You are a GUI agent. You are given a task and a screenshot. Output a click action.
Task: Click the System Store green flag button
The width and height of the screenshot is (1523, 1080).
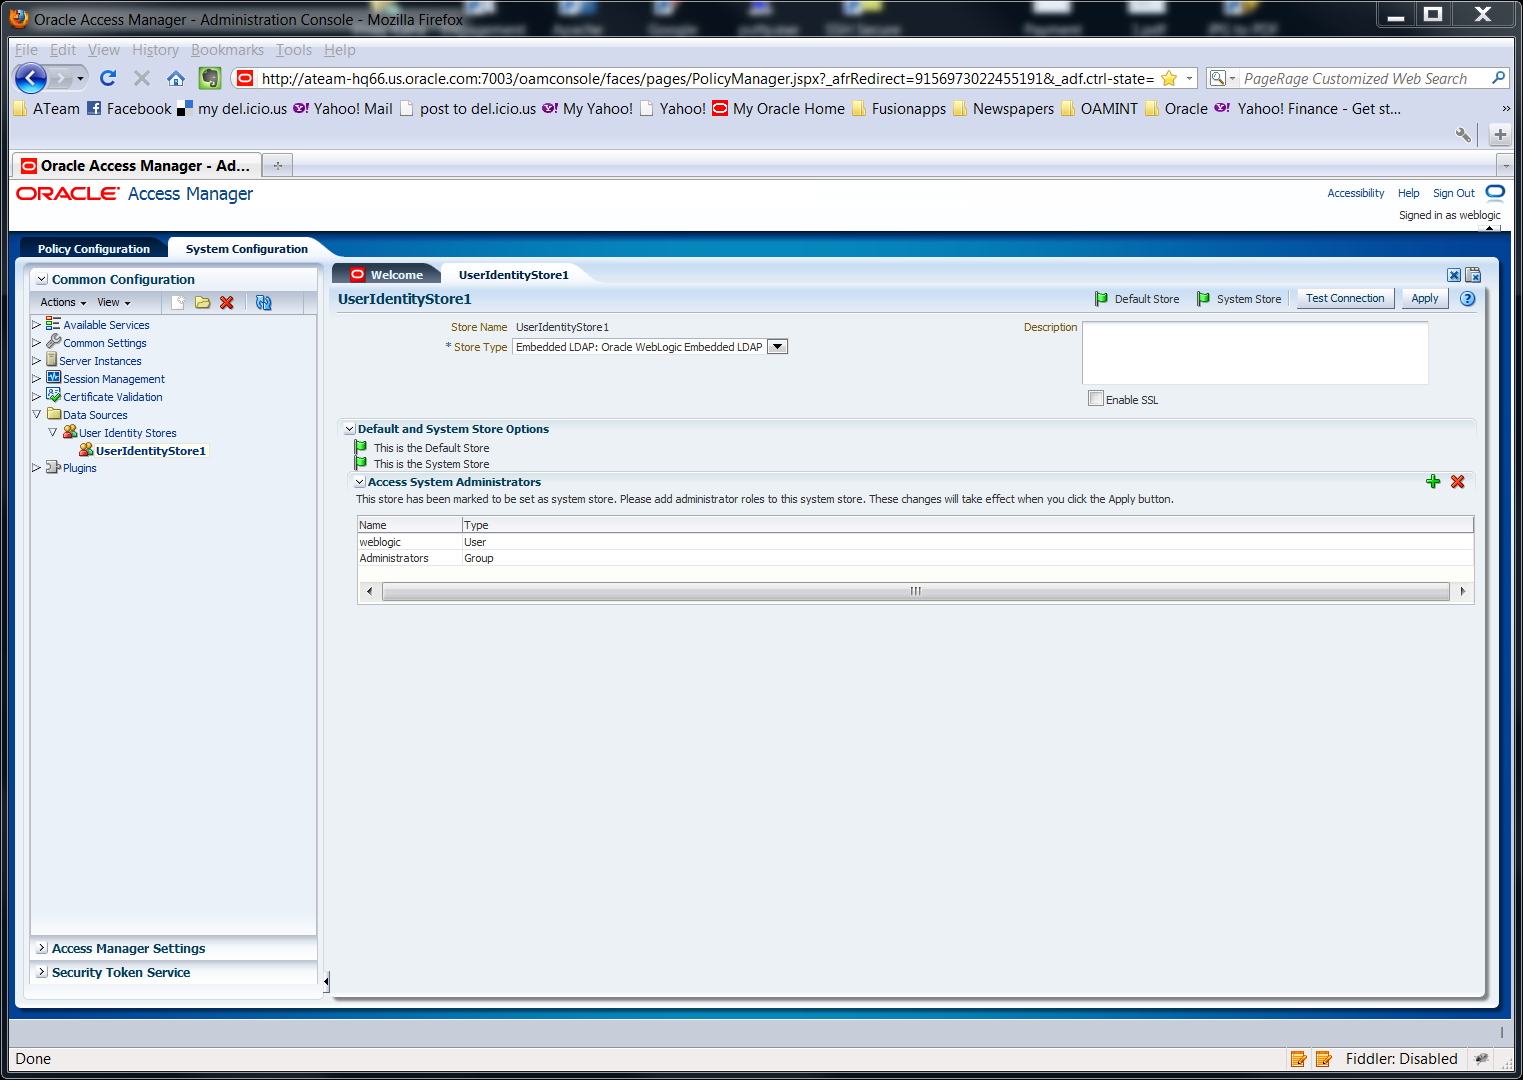tap(1239, 299)
